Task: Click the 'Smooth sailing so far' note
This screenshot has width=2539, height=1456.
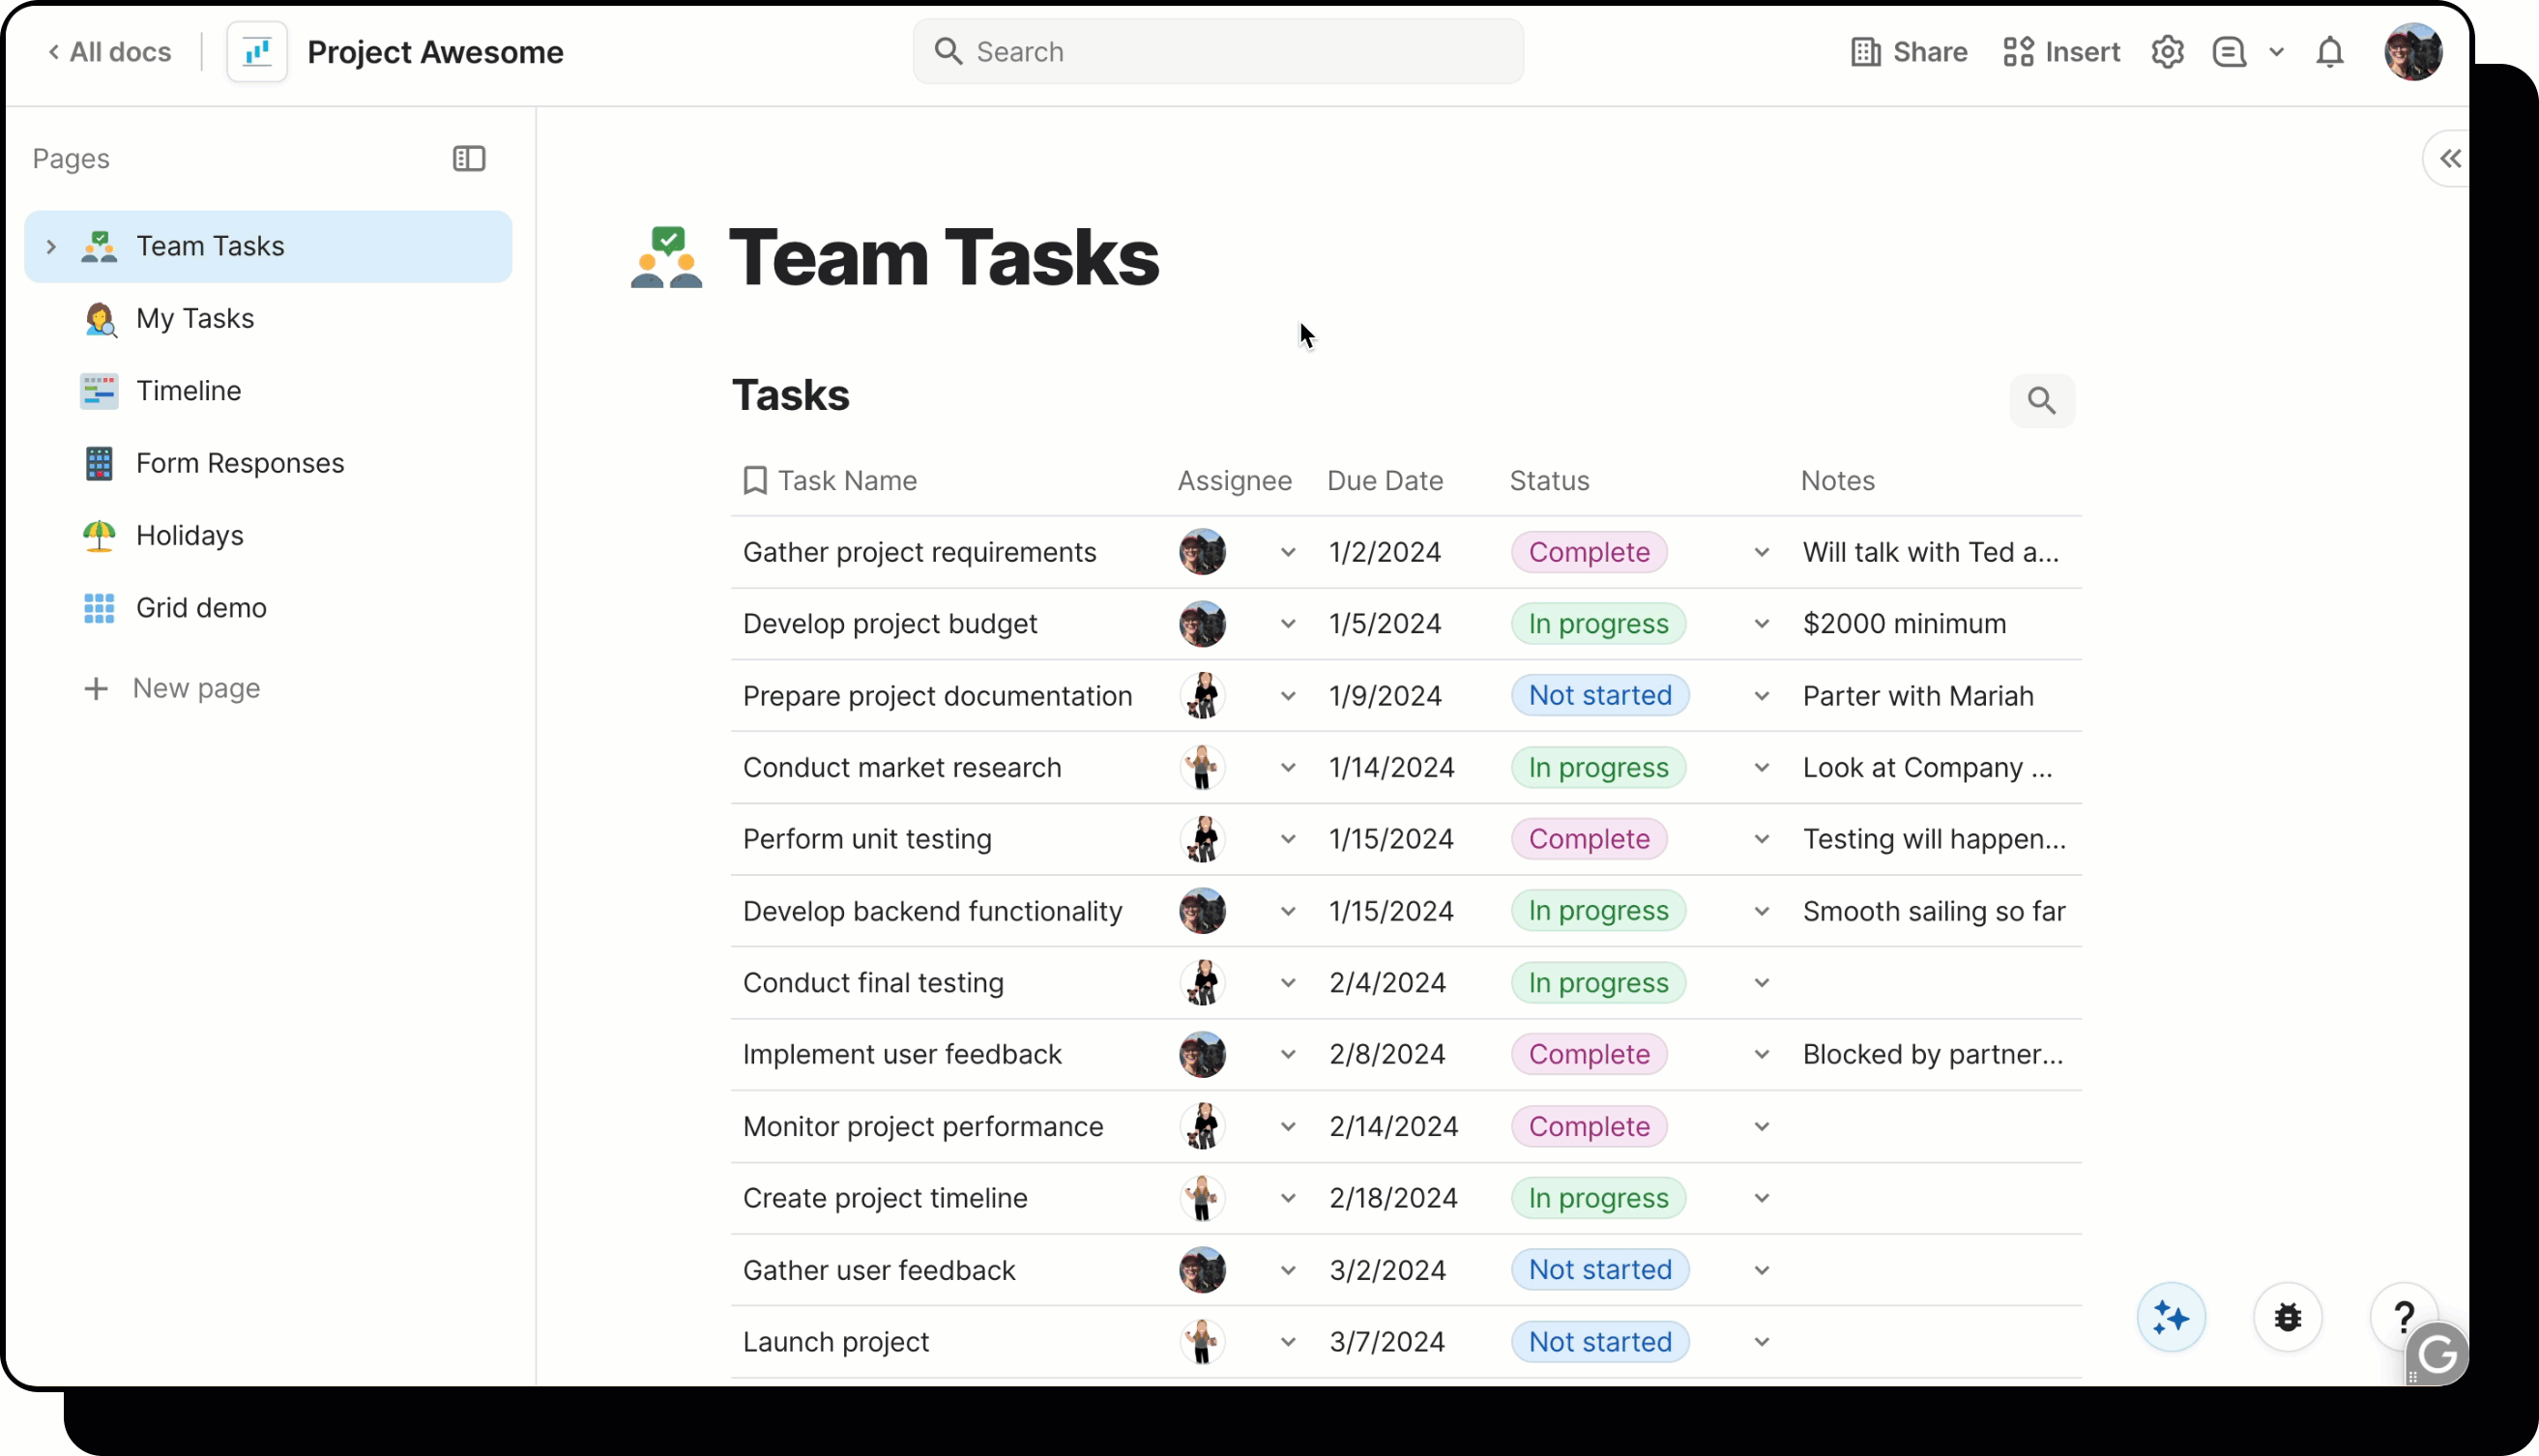Action: (x=1933, y=911)
